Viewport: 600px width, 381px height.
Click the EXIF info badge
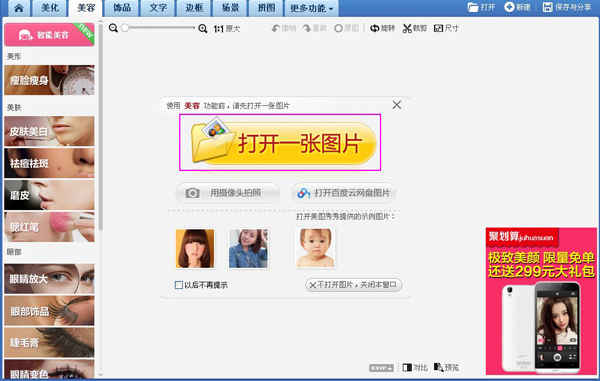(381, 368)
